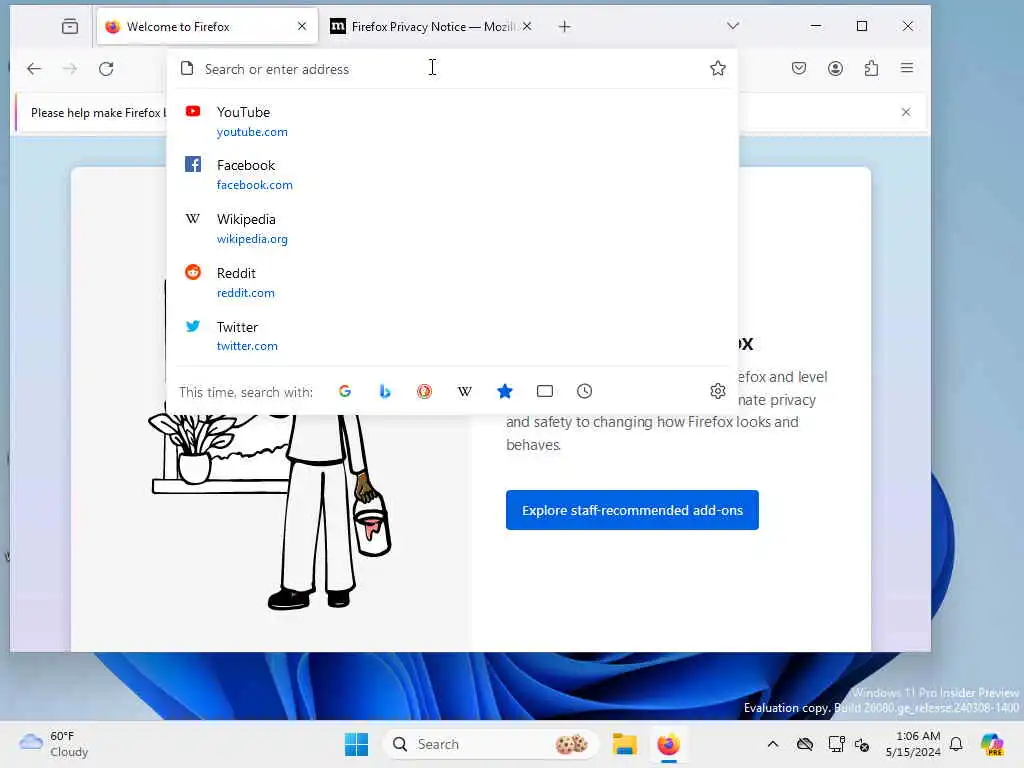Open search settings gear icon
This screenshot has width=1024, height=768.
718,391
